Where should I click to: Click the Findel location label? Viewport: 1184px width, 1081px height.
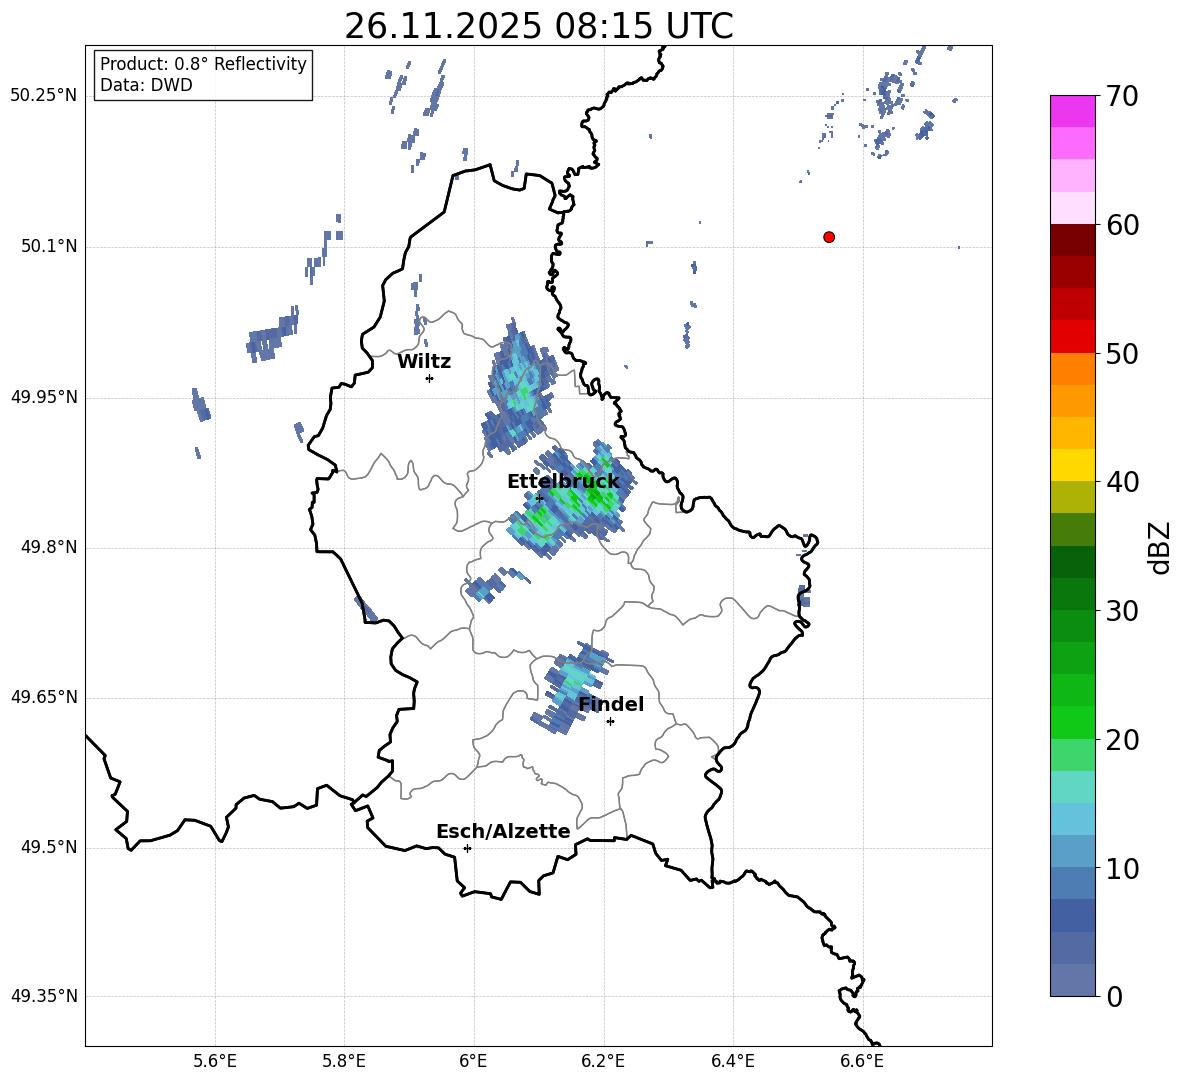coord(611,704)
